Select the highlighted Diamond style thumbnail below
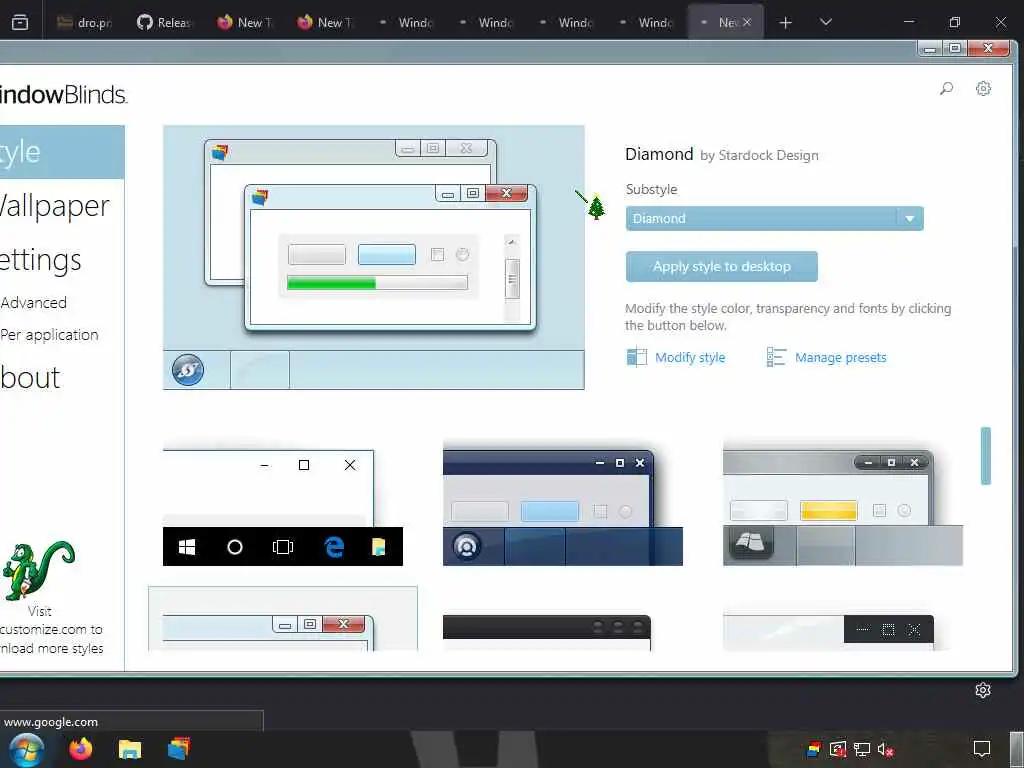 [283, 619]
